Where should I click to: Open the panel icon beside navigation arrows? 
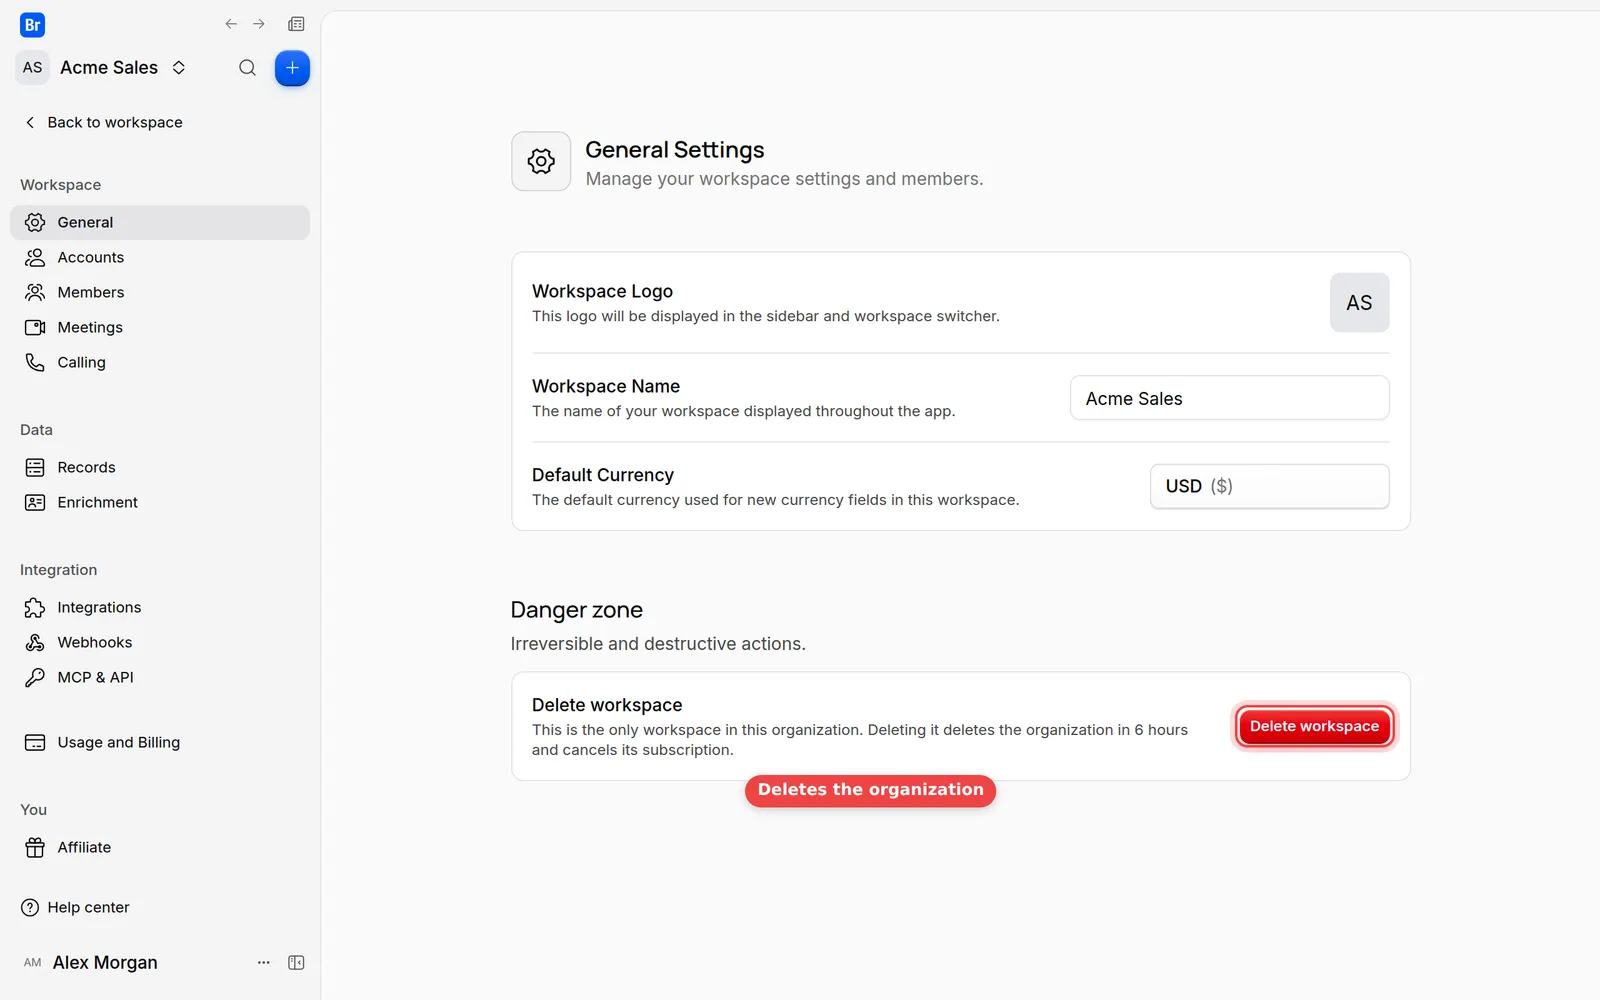pyautogui.click(x=296, y=24)
